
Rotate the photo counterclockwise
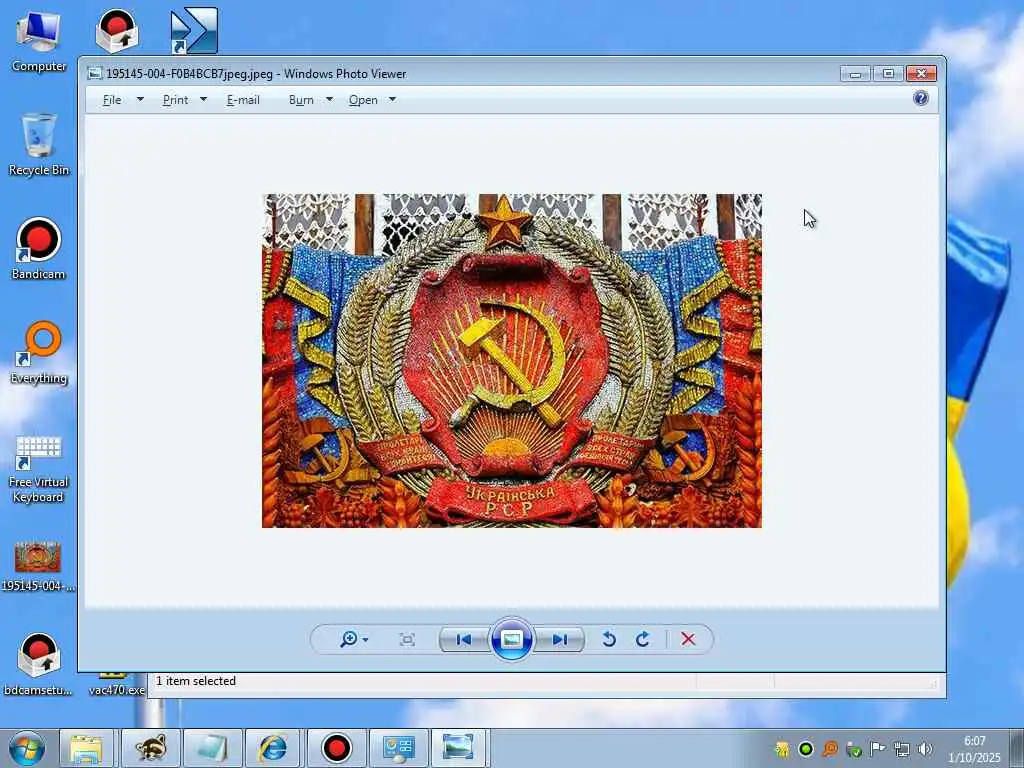[x=609, y=639]
